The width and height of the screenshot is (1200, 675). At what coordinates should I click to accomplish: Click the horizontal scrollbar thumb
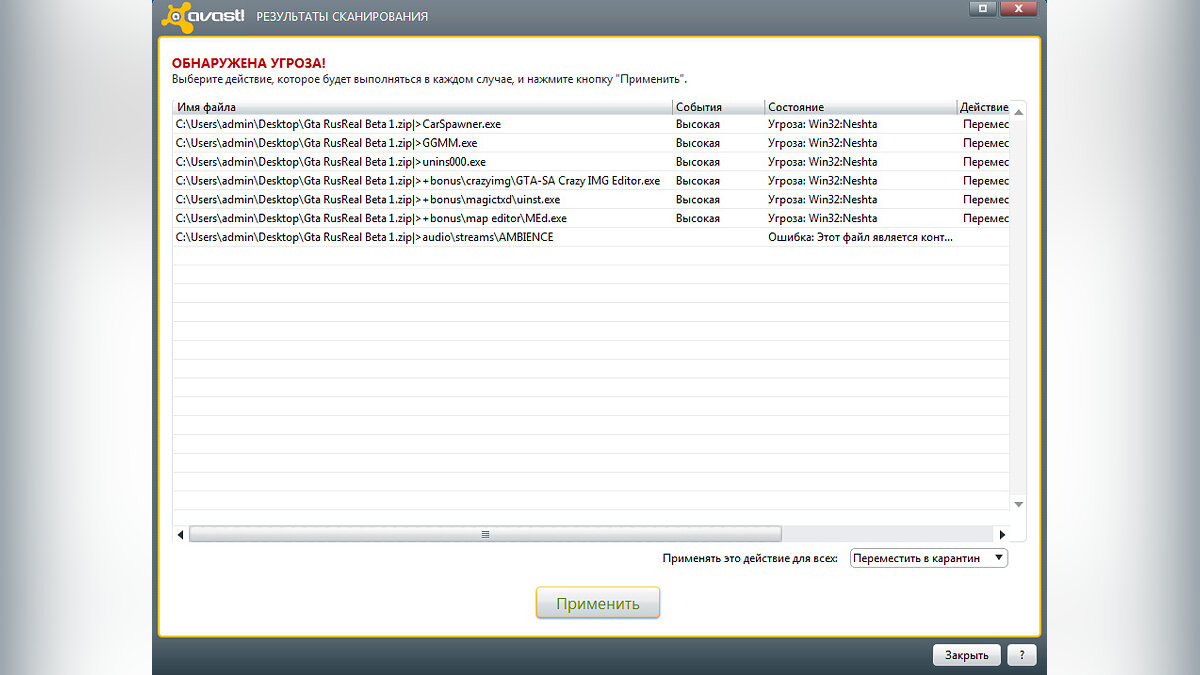coord(485,534)
